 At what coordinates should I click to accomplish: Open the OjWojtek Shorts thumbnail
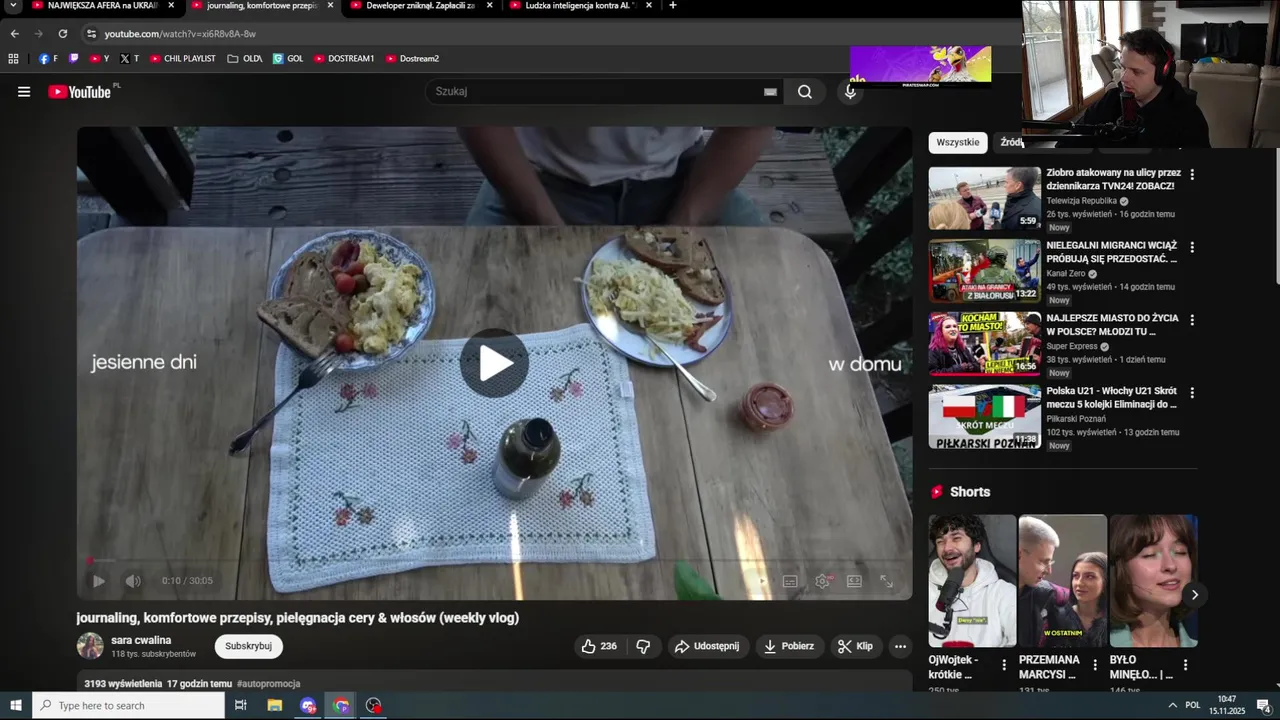tap(972, 581)
